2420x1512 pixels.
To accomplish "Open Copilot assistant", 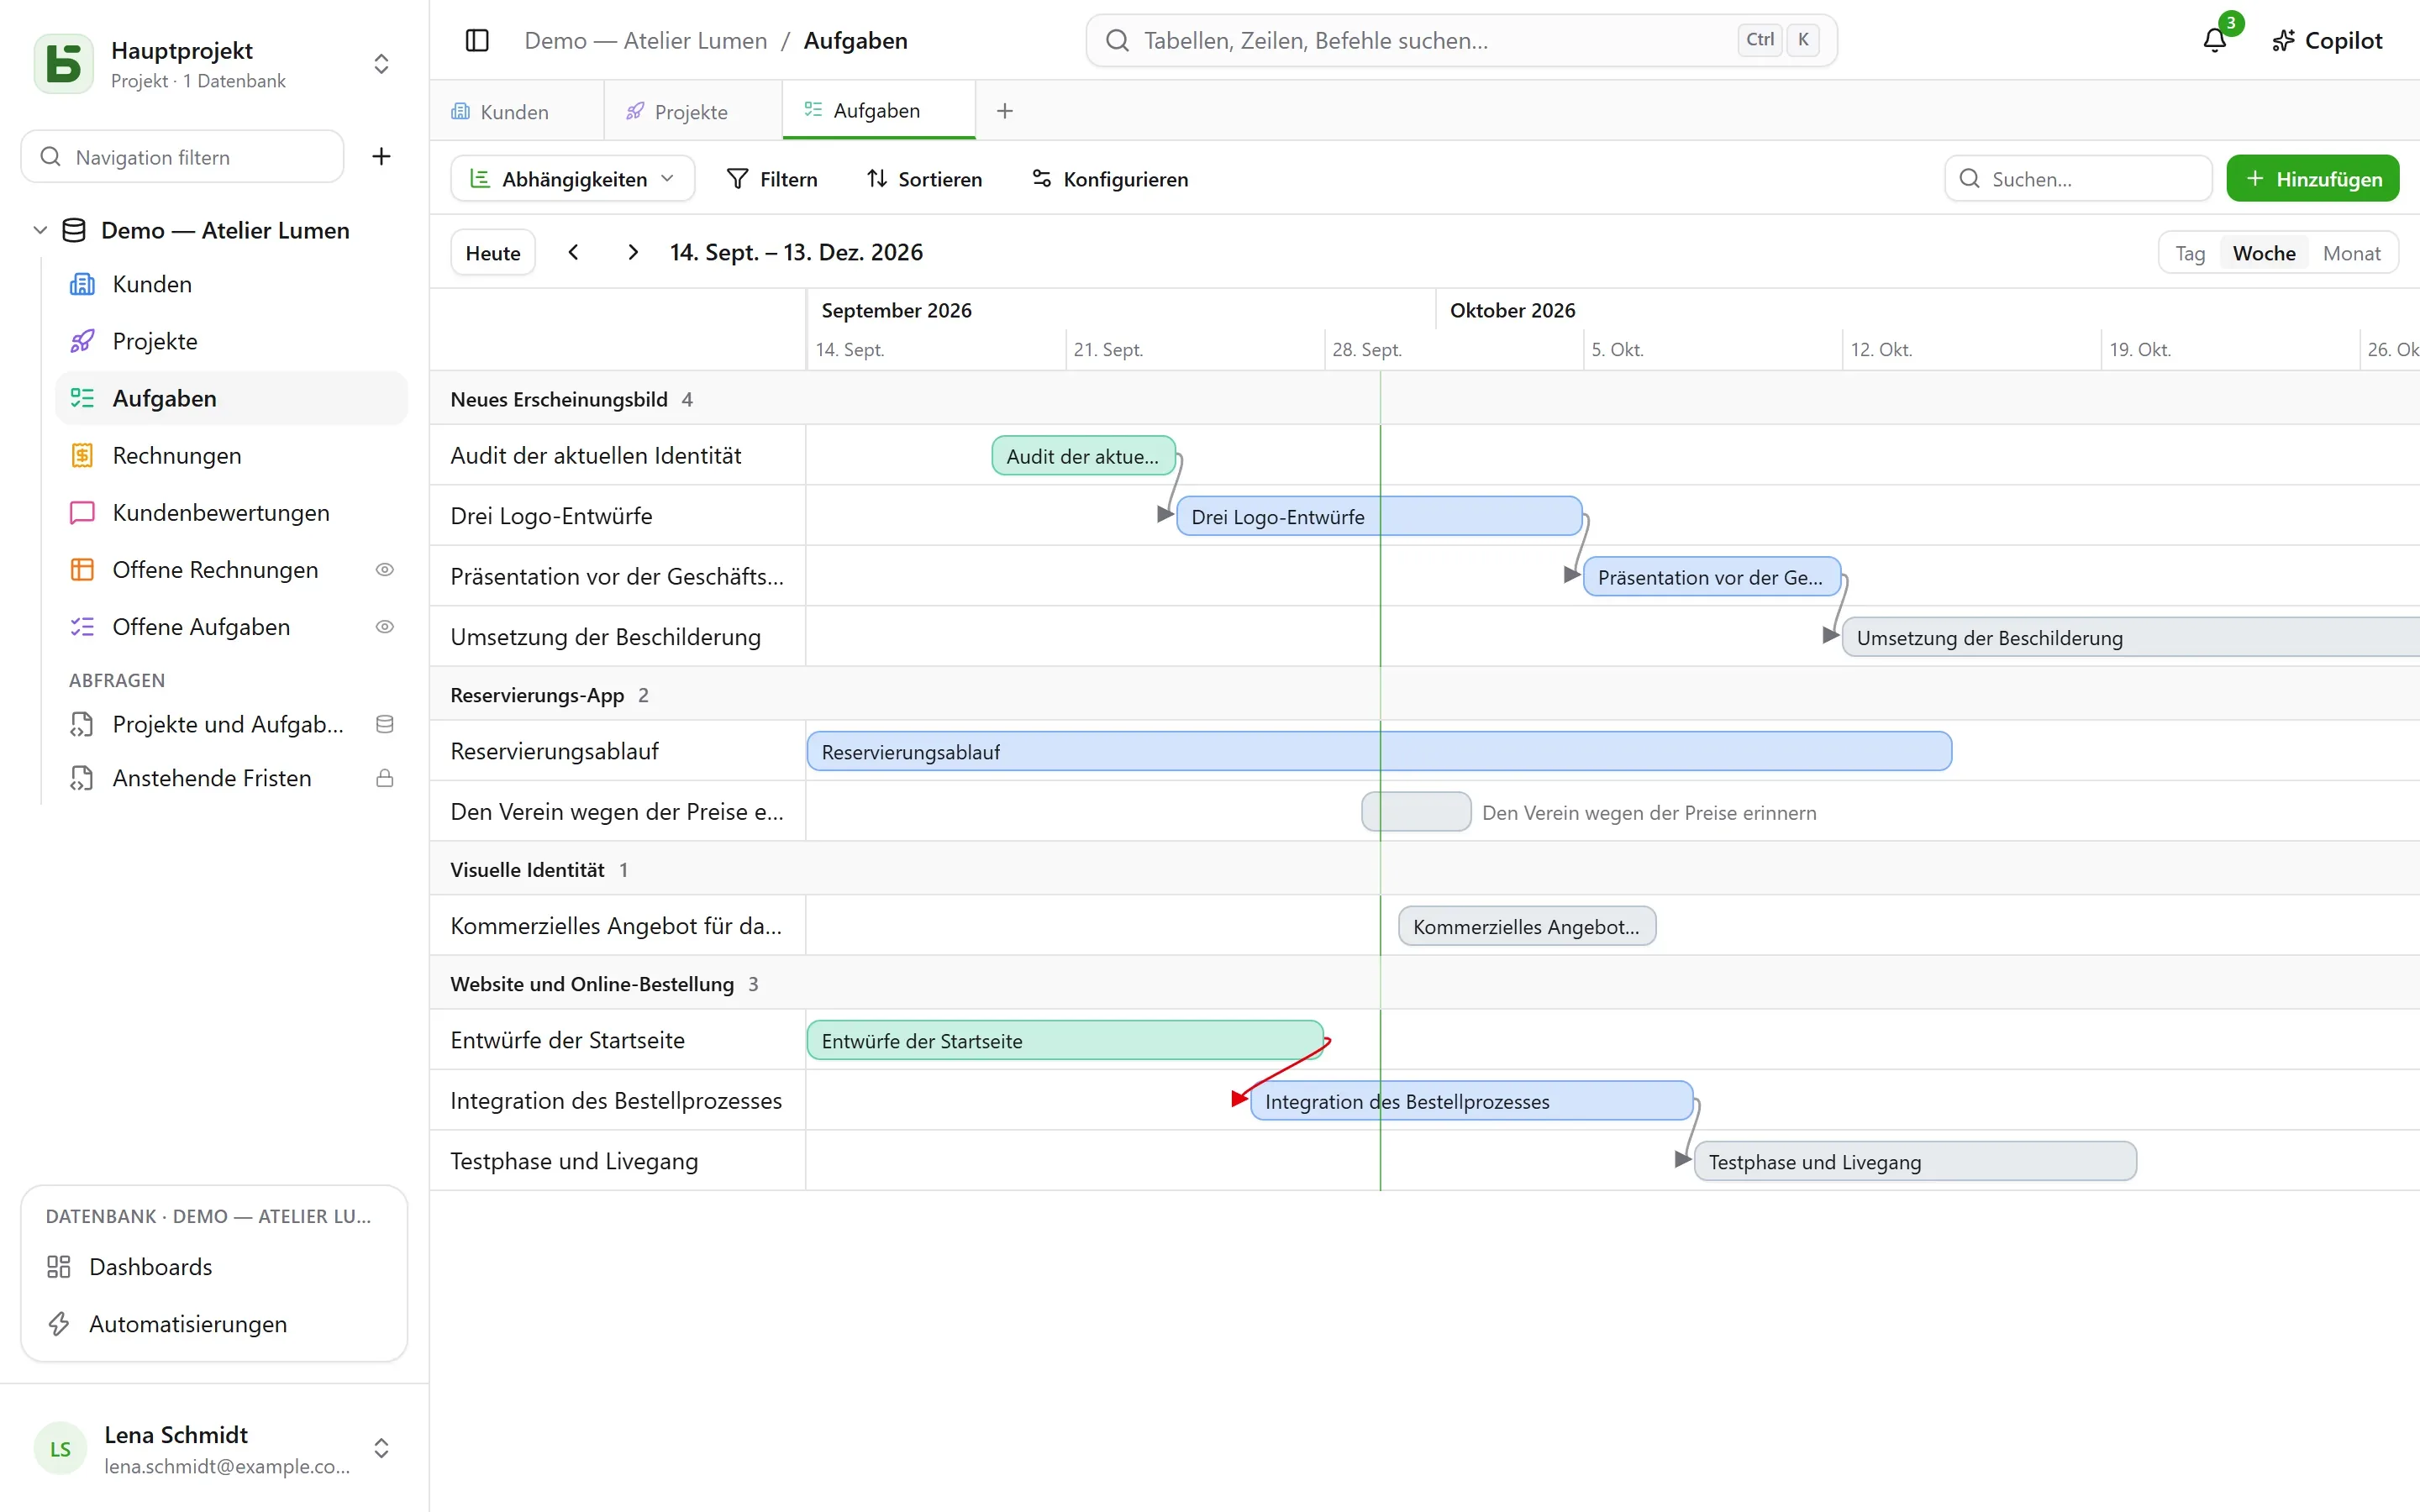I will (2327, 40).
